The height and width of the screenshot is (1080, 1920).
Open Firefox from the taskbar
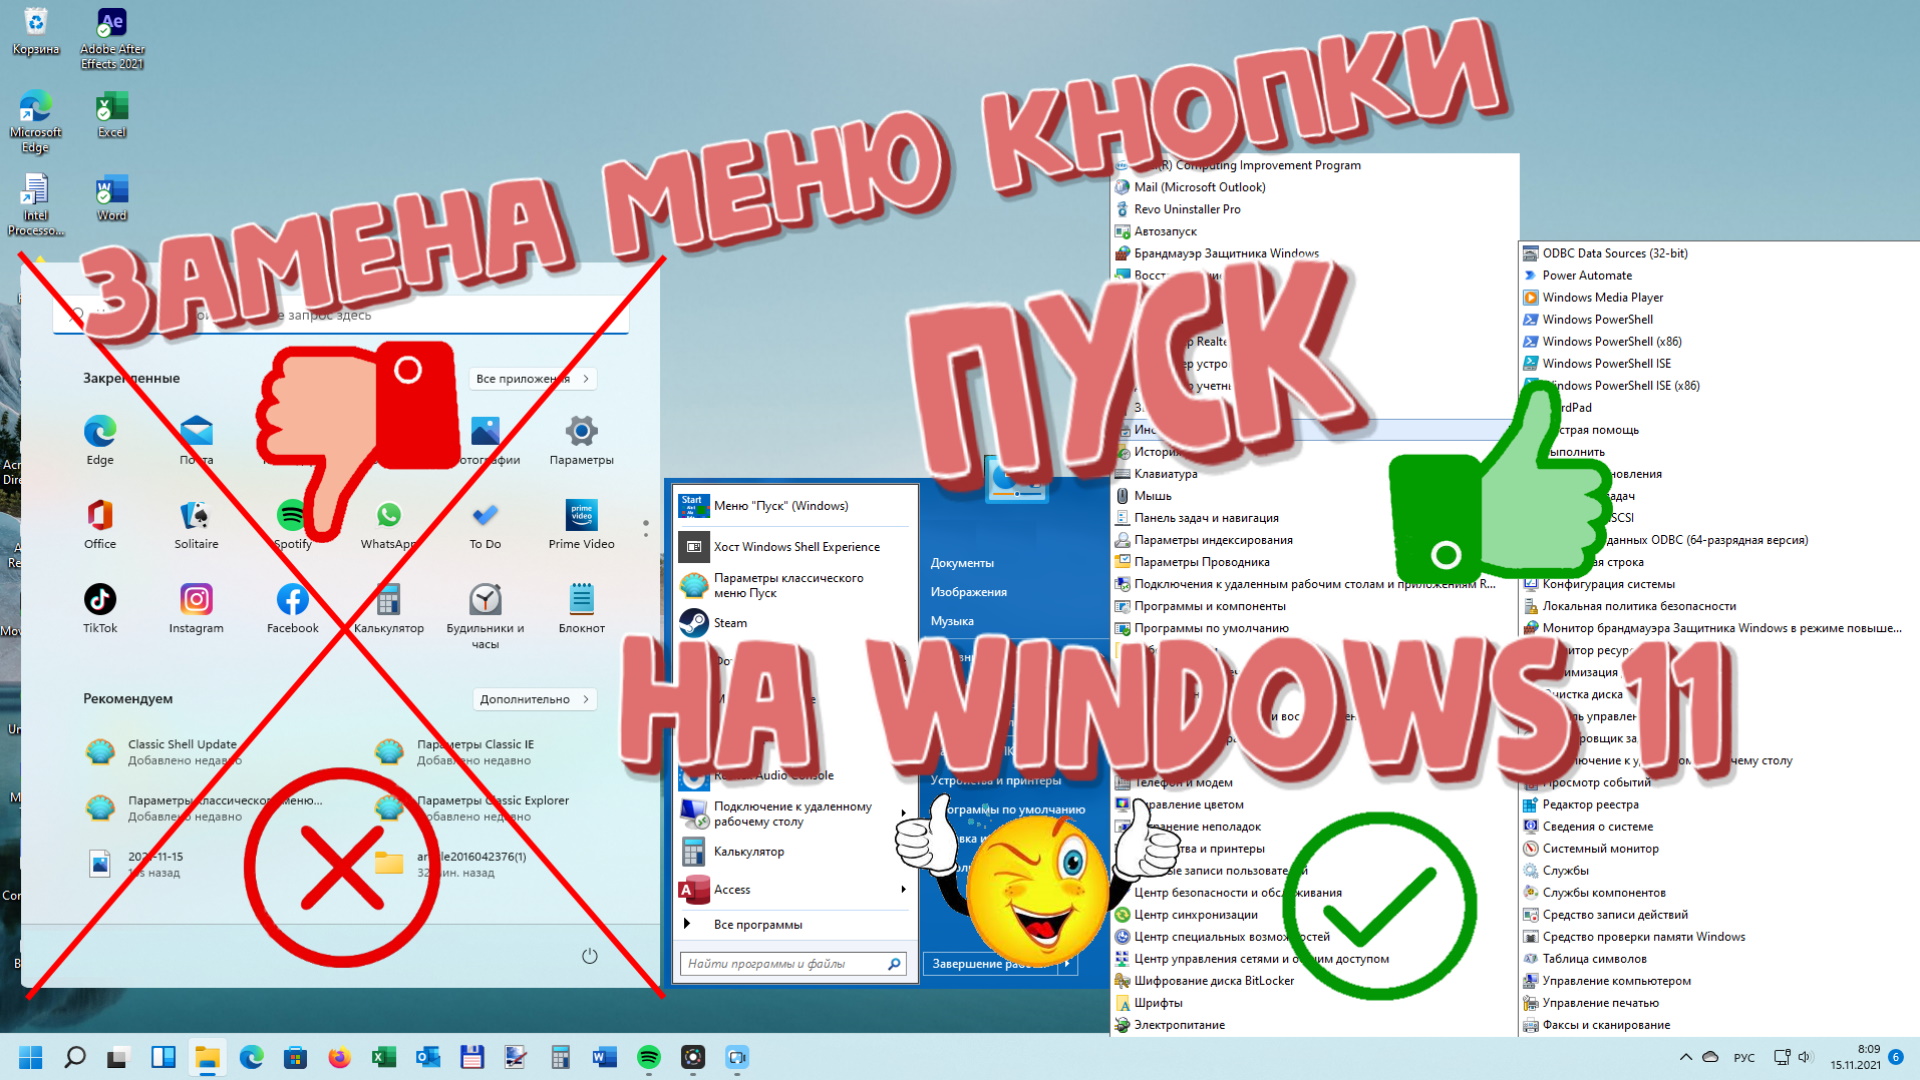click(x=340, y=1057)
